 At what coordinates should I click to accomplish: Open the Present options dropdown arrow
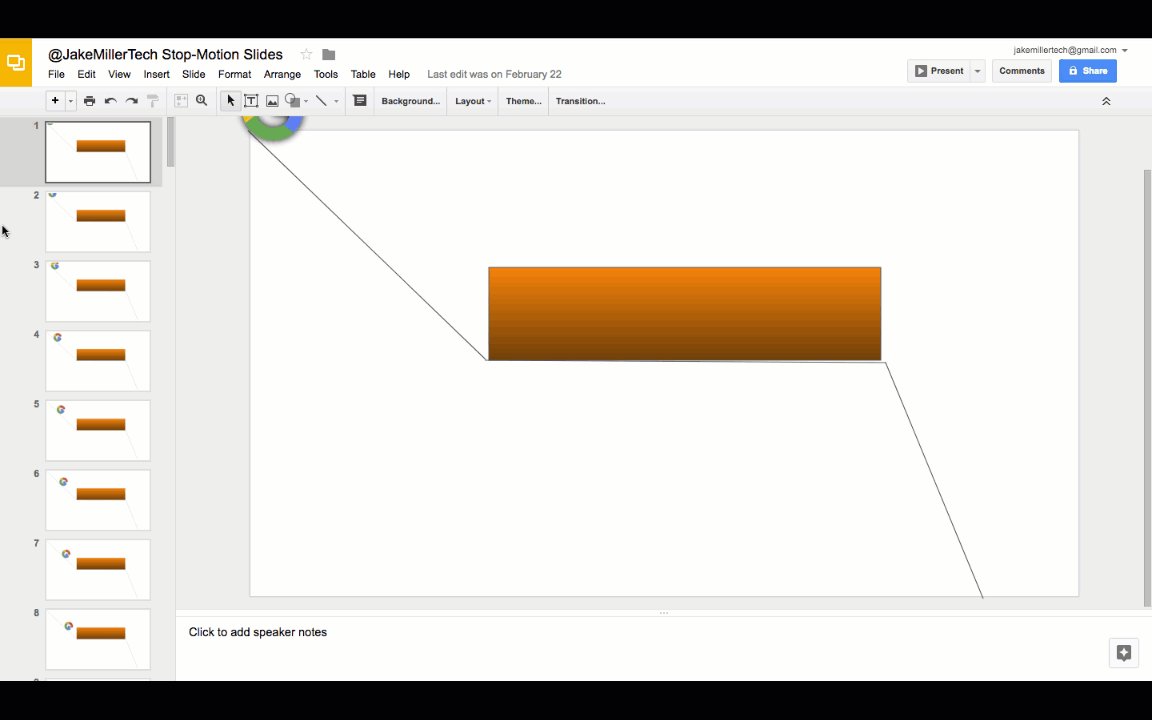click(x=977, y=71)
